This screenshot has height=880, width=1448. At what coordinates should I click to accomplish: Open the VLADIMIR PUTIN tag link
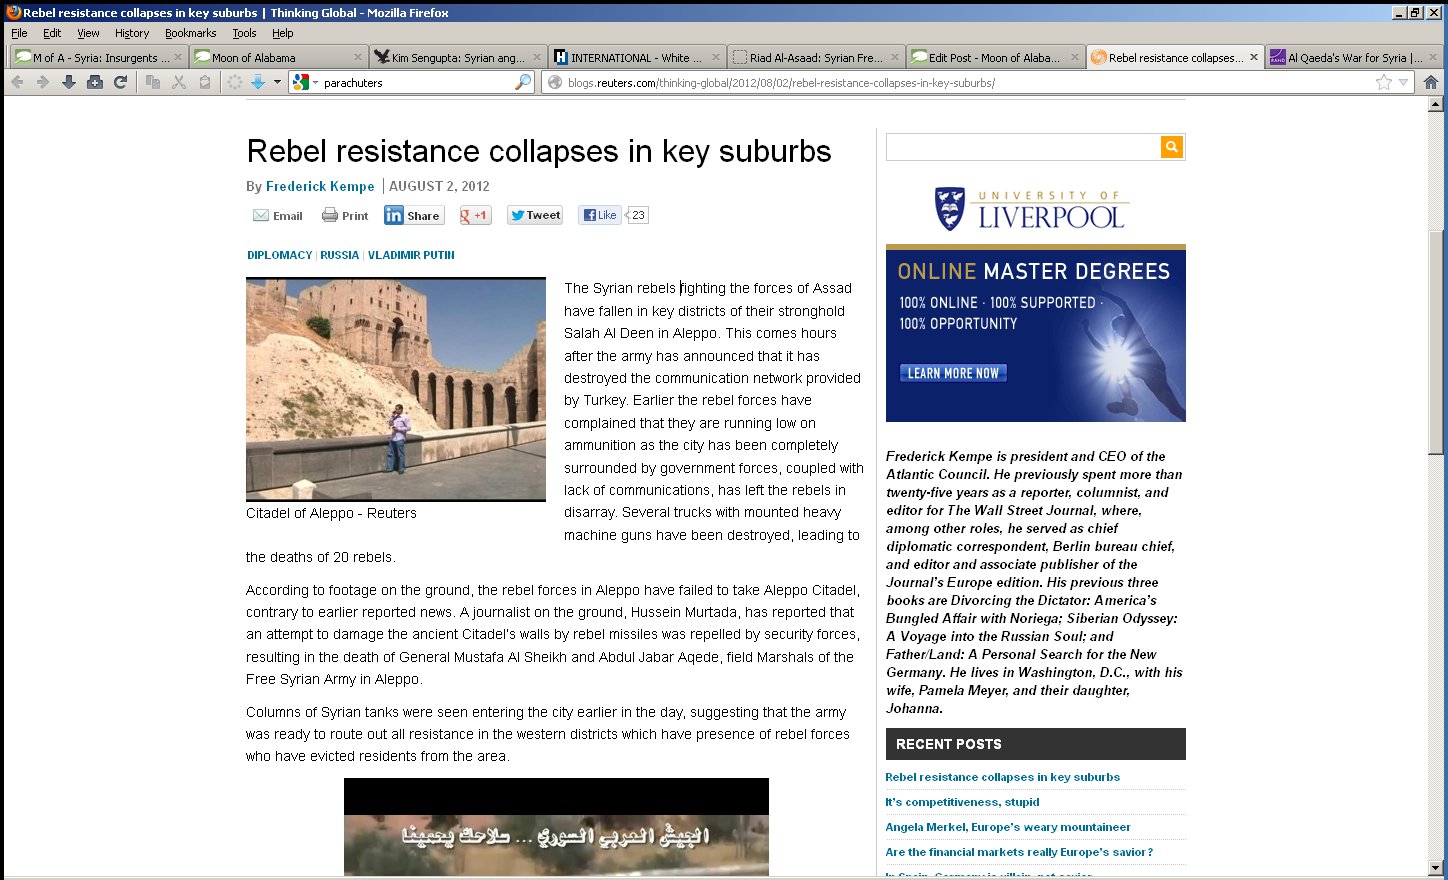pos(411,255)
